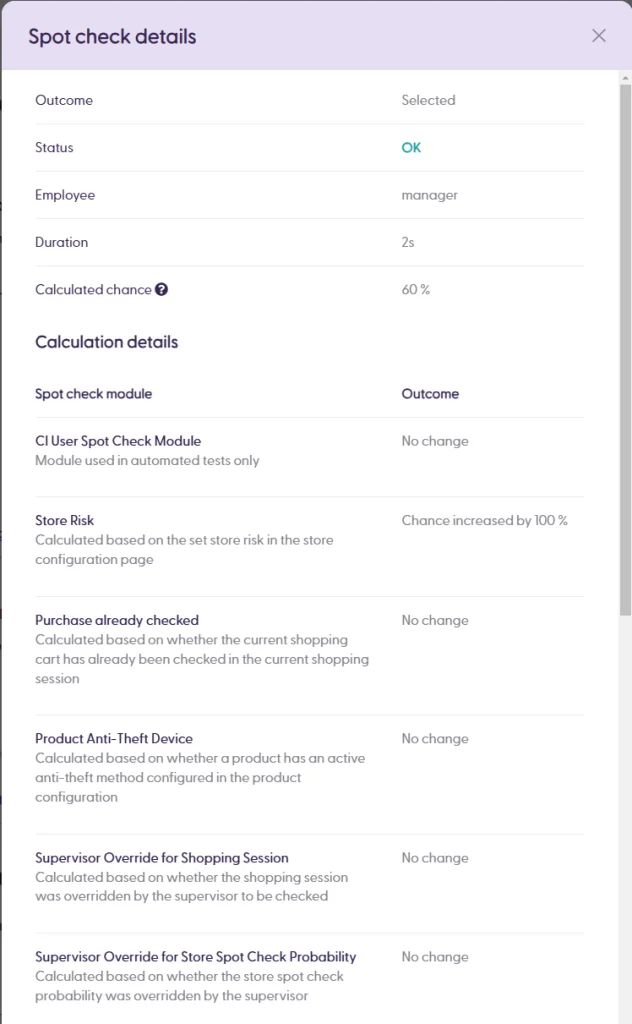Click 'Chance increased by 100 %' outcome text
The image size is (632, 1024).
click(484, 521)
